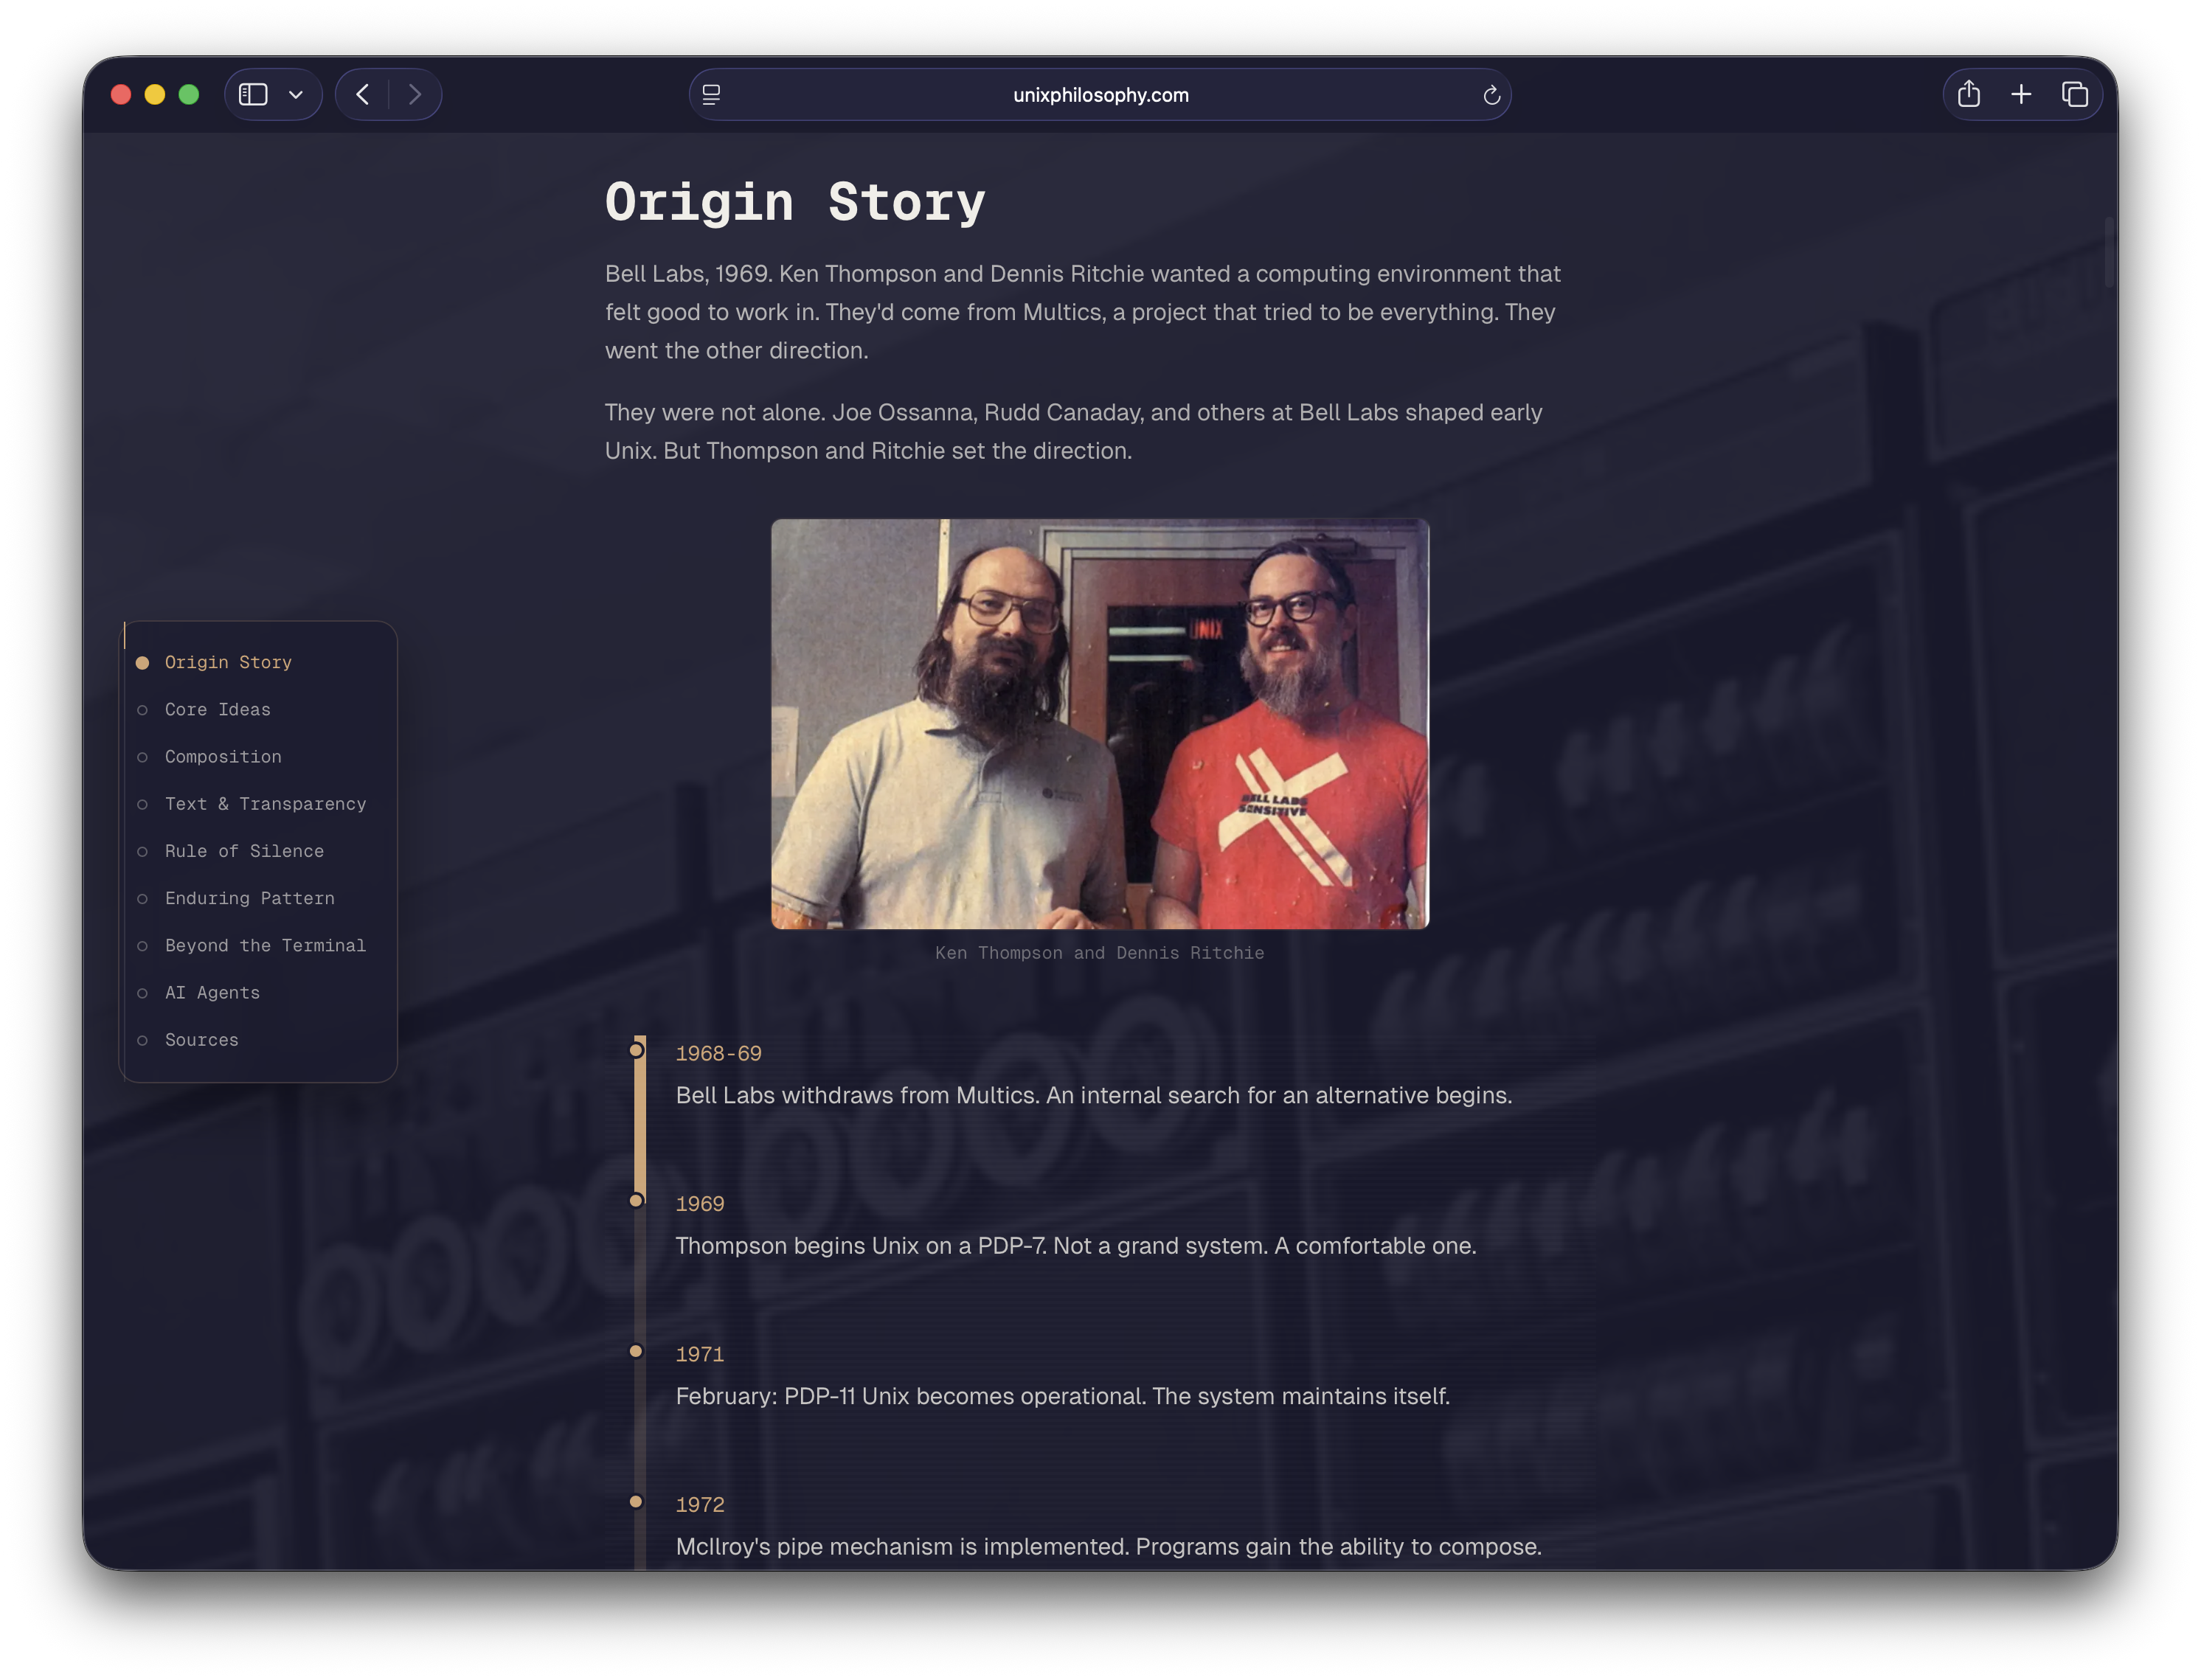
Task: Open a new tab with the plus icon
Action: click(2021, 93)
